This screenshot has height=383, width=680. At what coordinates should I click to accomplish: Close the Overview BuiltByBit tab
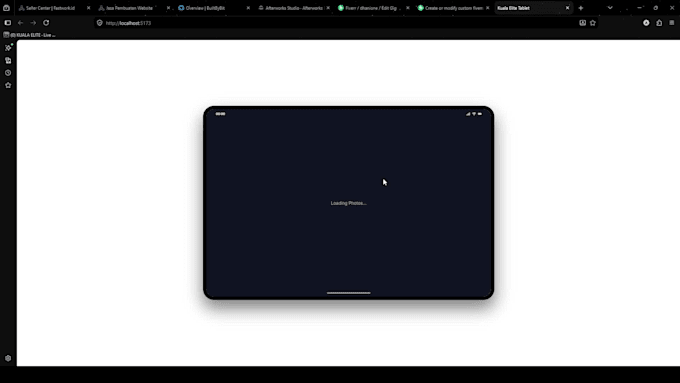[248, 8]
